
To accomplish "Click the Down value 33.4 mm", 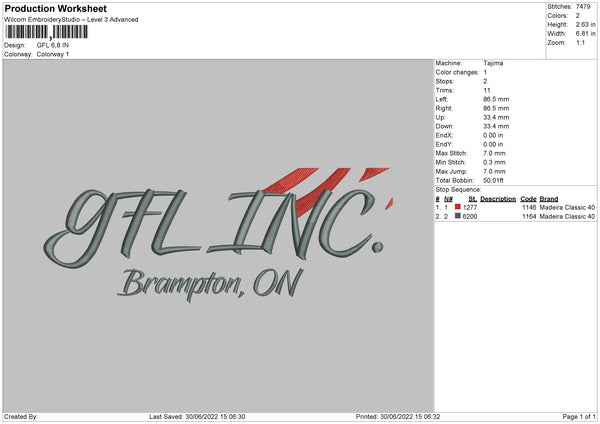I will pos(496,126).
